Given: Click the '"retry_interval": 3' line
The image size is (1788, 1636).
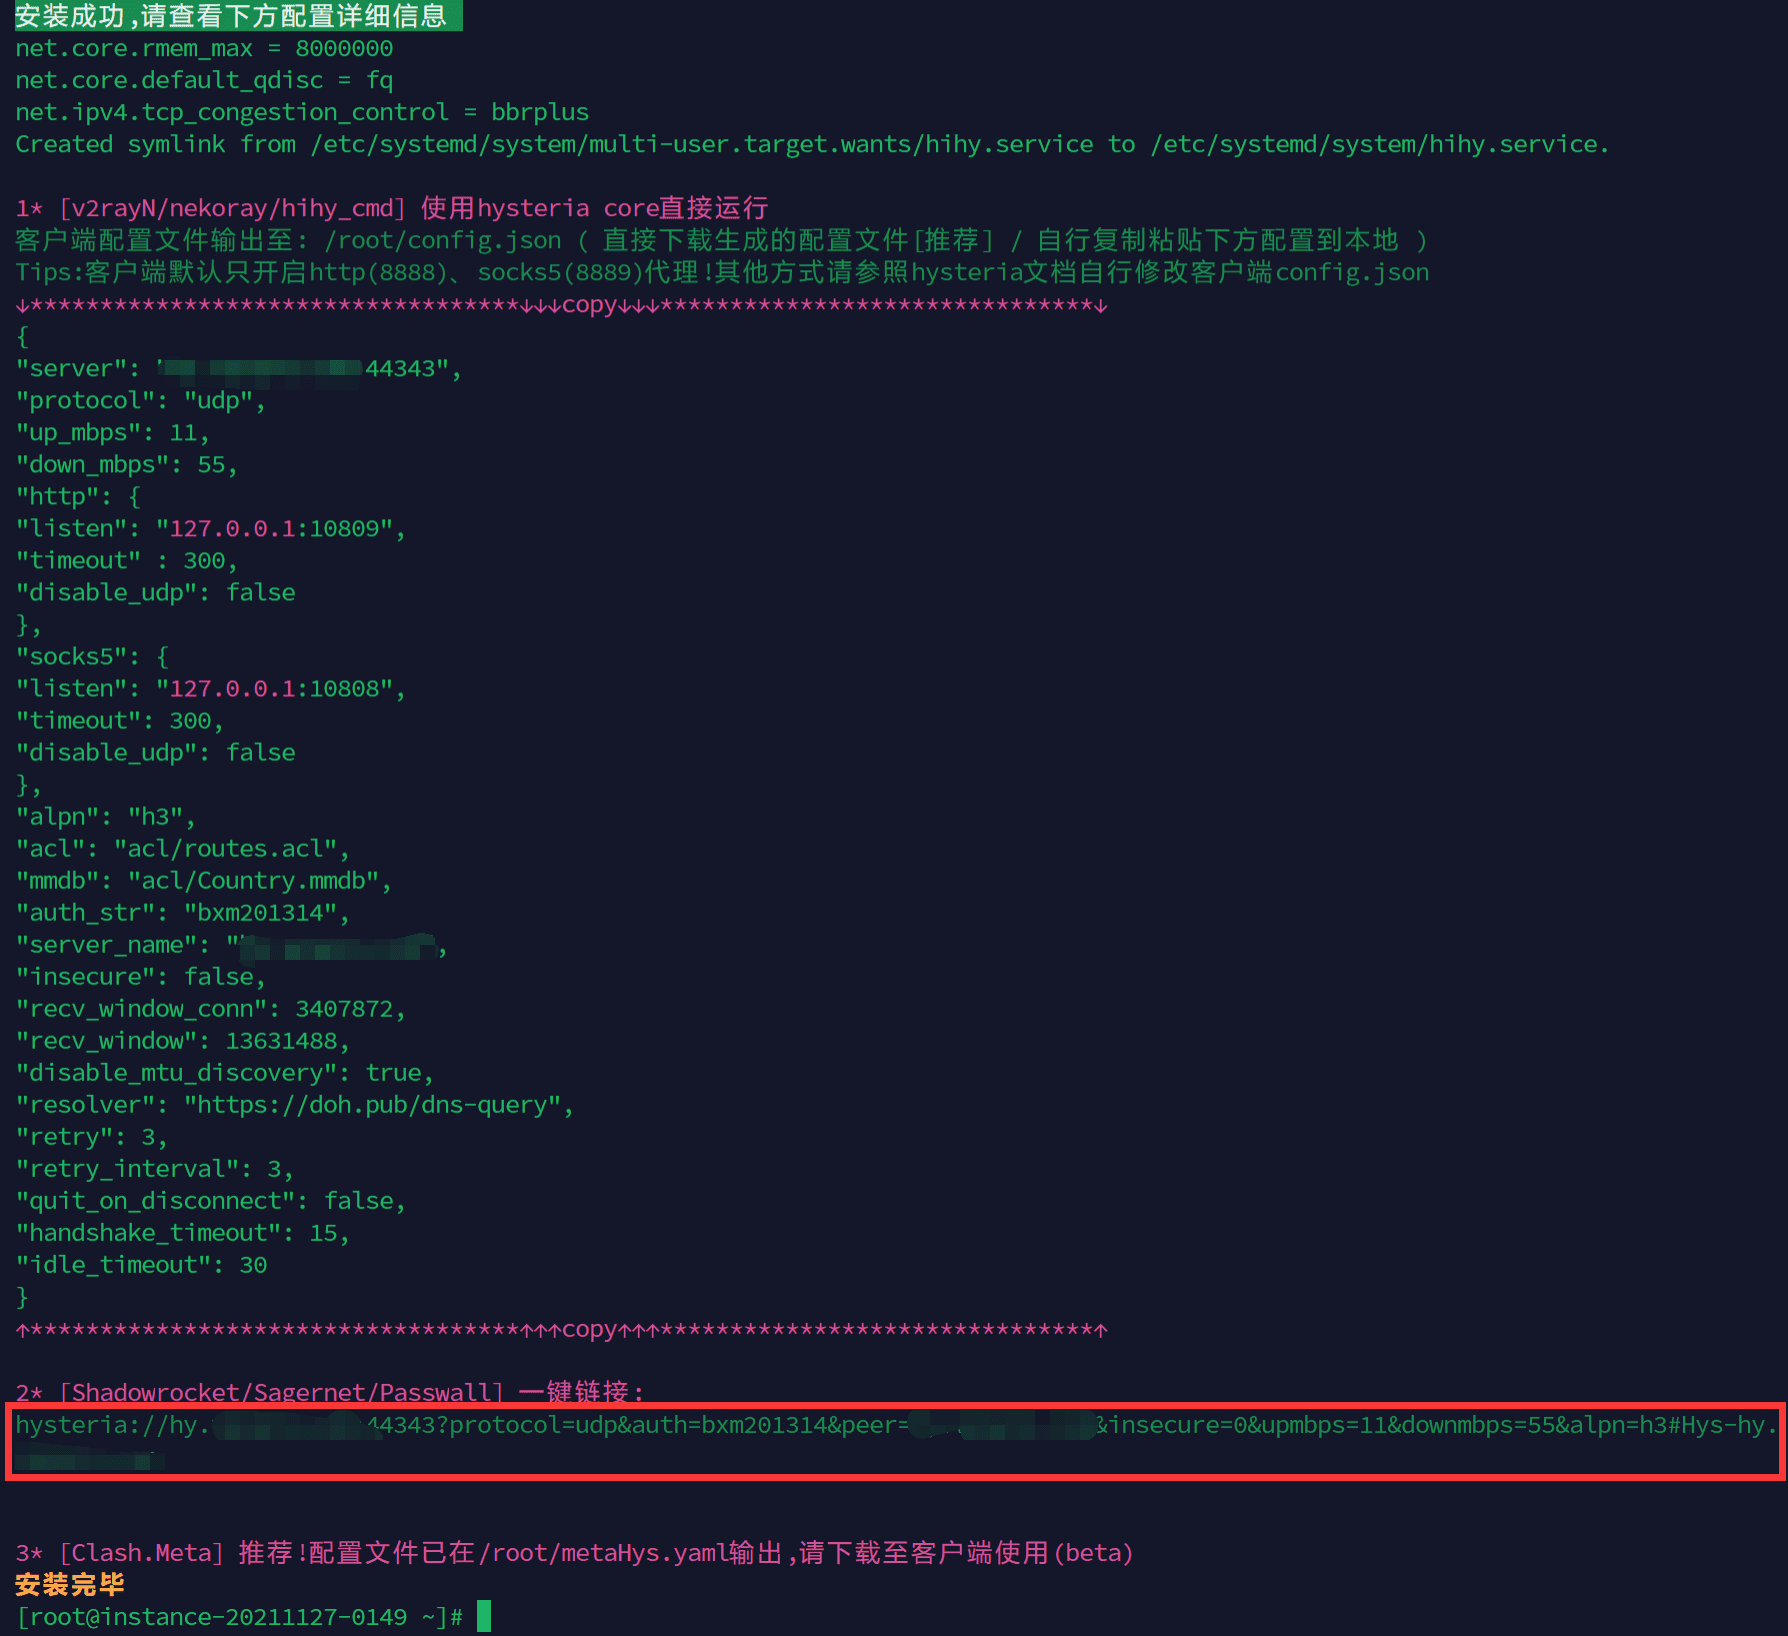Looking at the screenshot, I should pyautogui.click(x=154, y=1168).
